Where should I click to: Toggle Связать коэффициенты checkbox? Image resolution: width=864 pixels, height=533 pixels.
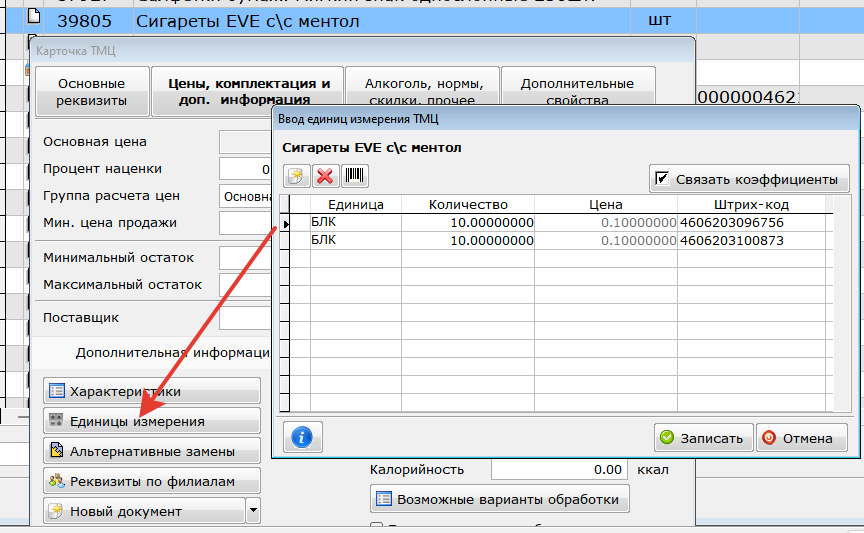(x=662, y=179)
